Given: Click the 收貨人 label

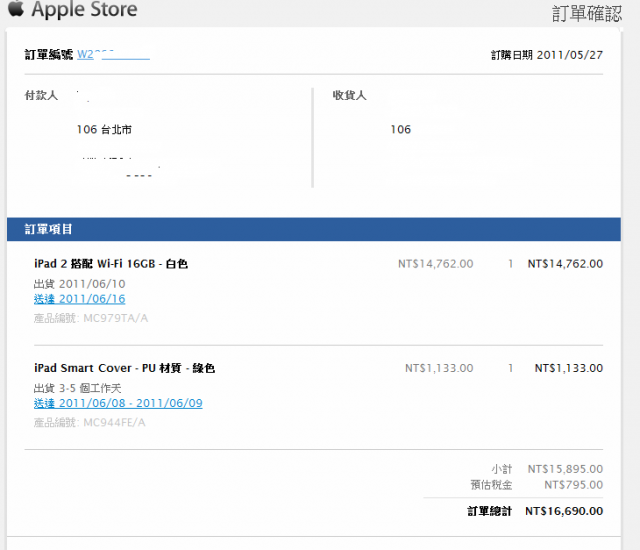Looking at the screenshot, I should (x=349, y=95).
